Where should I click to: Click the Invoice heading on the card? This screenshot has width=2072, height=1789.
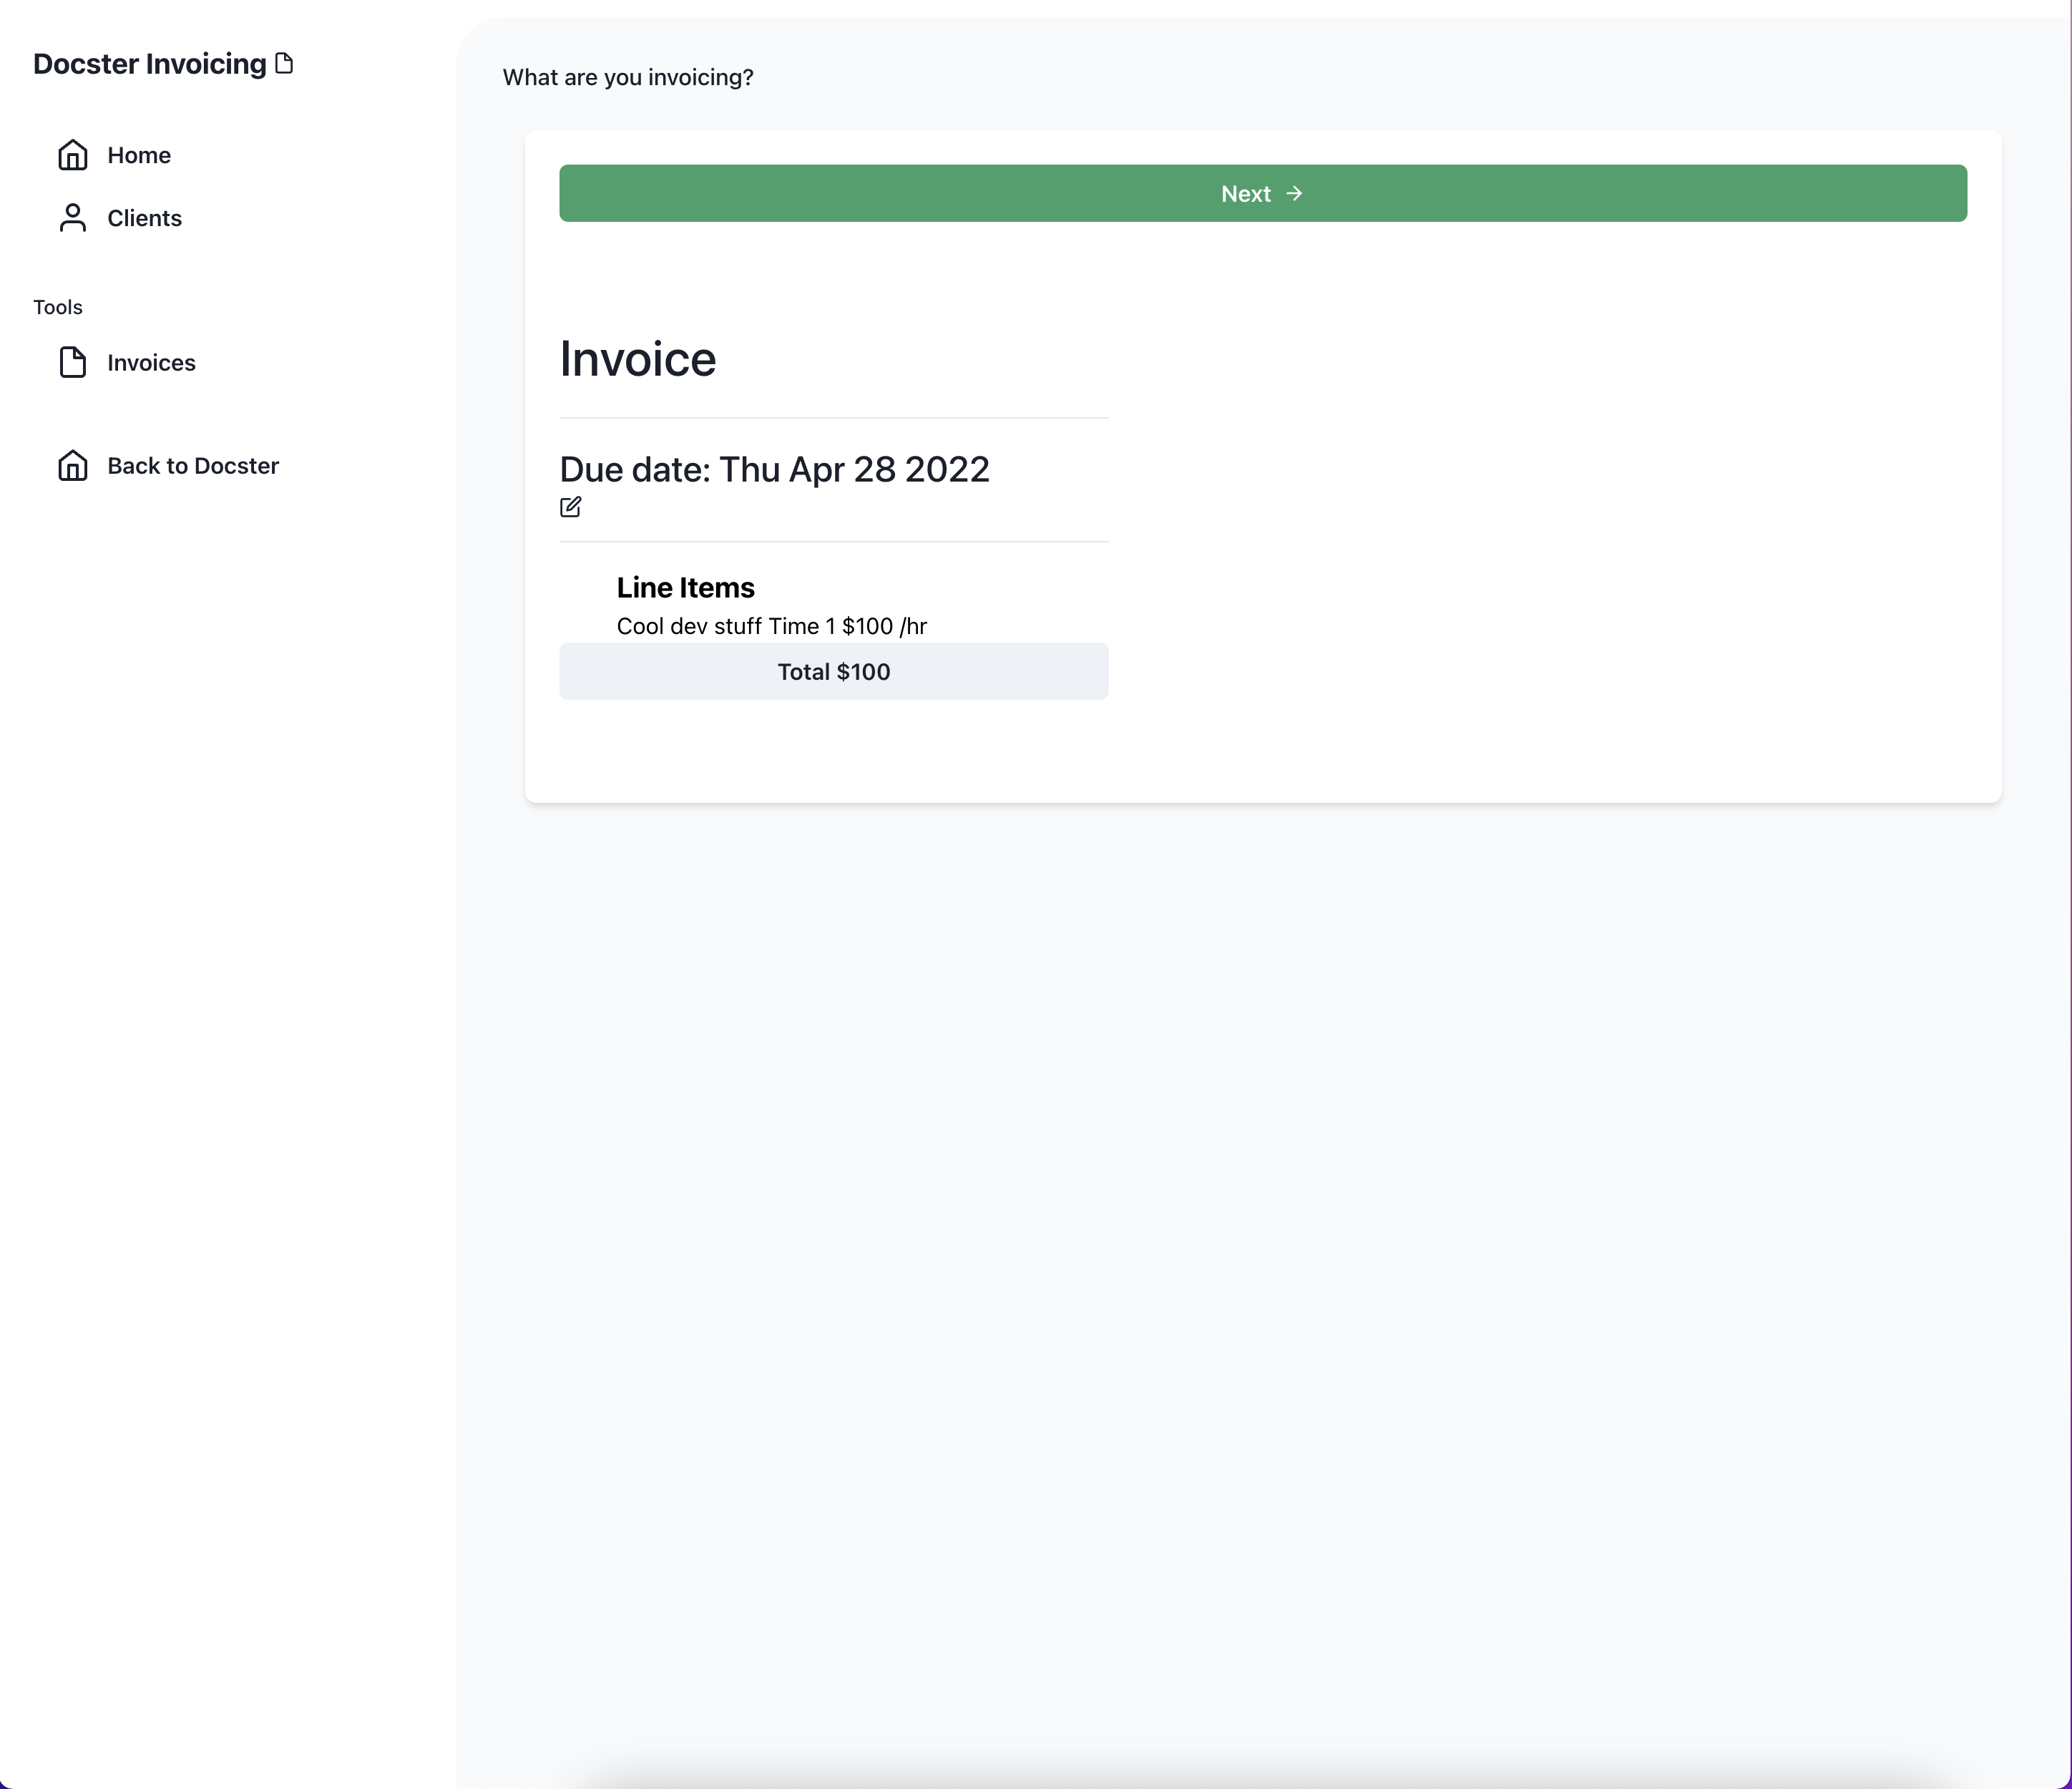tap(637, 359)
